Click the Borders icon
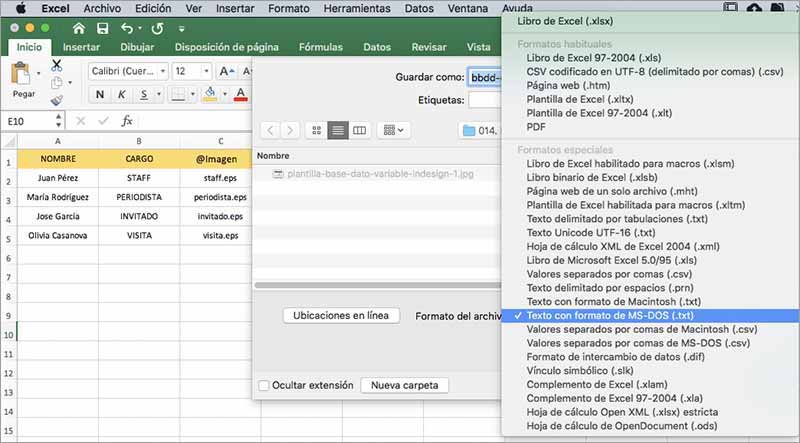Screen dimensions: 800x443 178,94
